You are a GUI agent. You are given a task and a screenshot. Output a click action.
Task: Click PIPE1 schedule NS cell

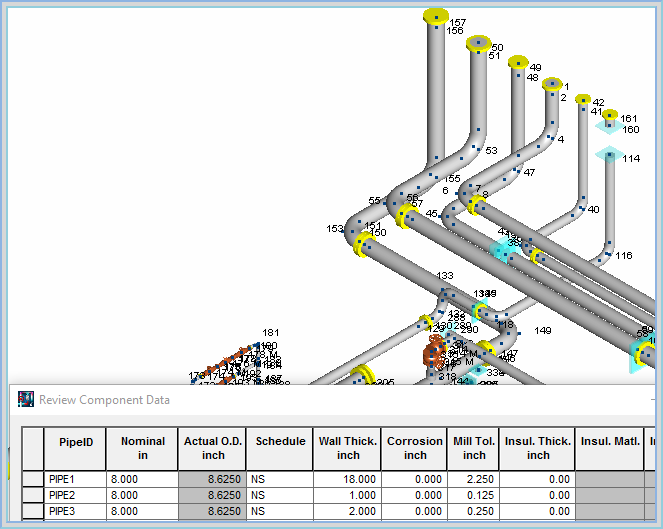coord(280,479)
